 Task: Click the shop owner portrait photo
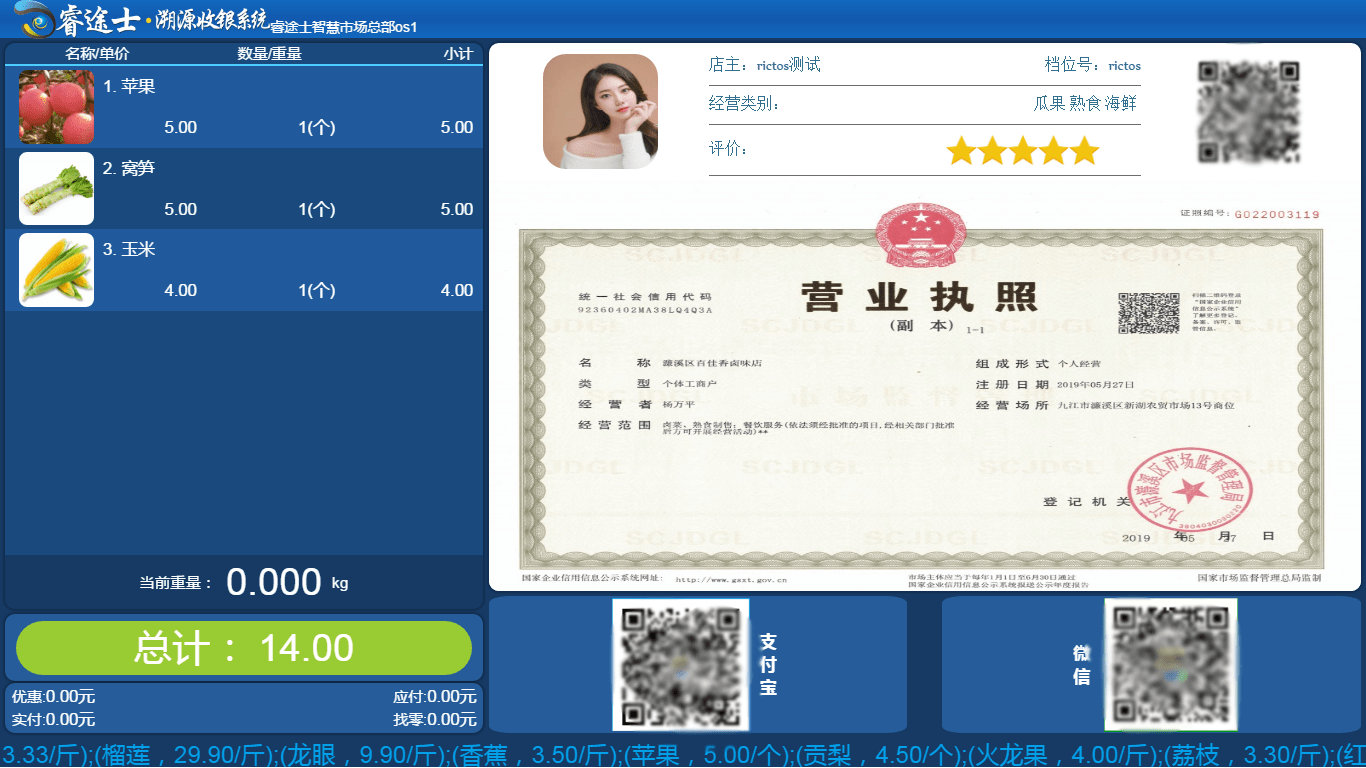(600, 111)
